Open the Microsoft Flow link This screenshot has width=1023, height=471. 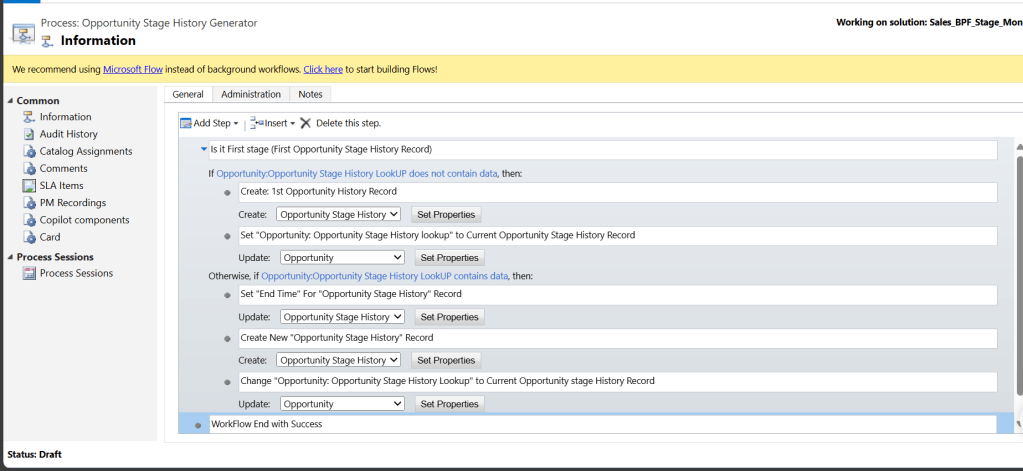click(133, 69)
